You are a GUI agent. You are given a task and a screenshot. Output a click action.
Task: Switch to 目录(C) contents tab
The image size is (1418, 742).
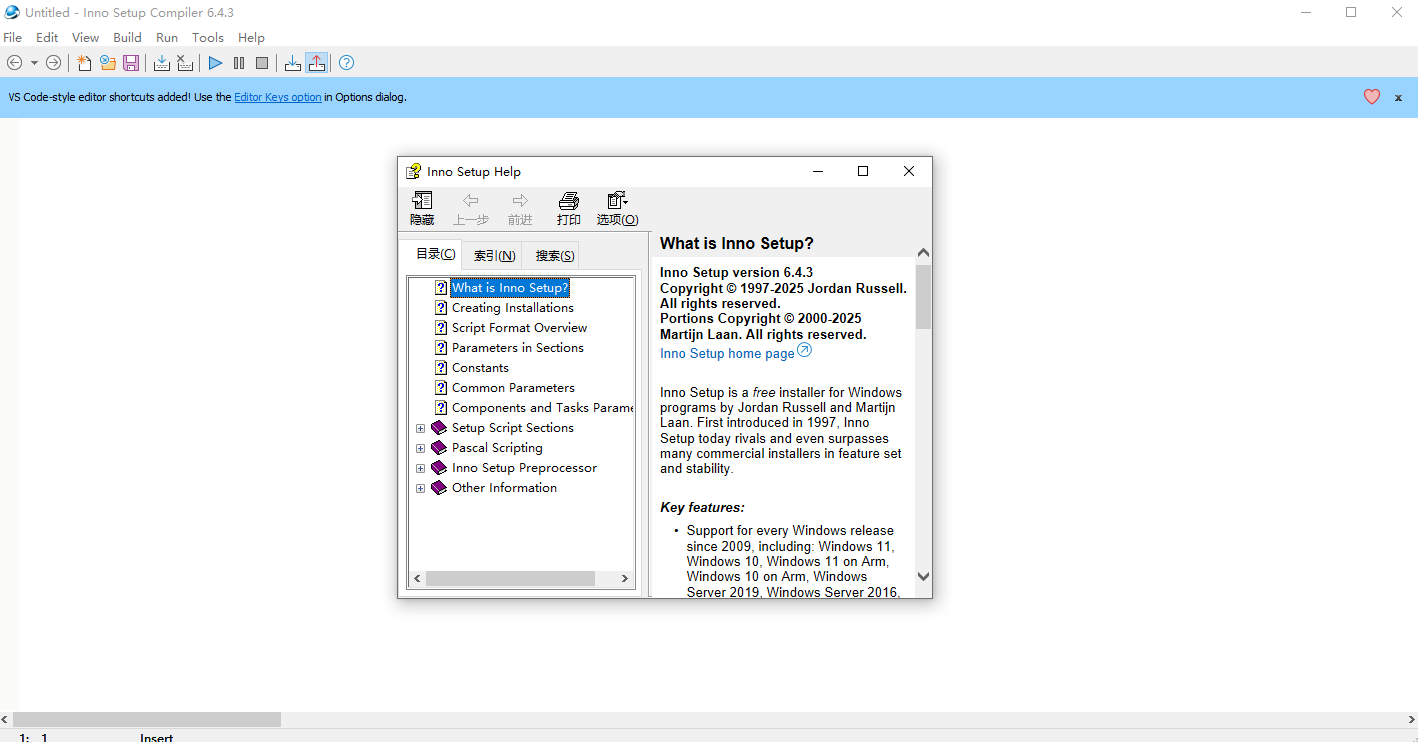point(436,254)
